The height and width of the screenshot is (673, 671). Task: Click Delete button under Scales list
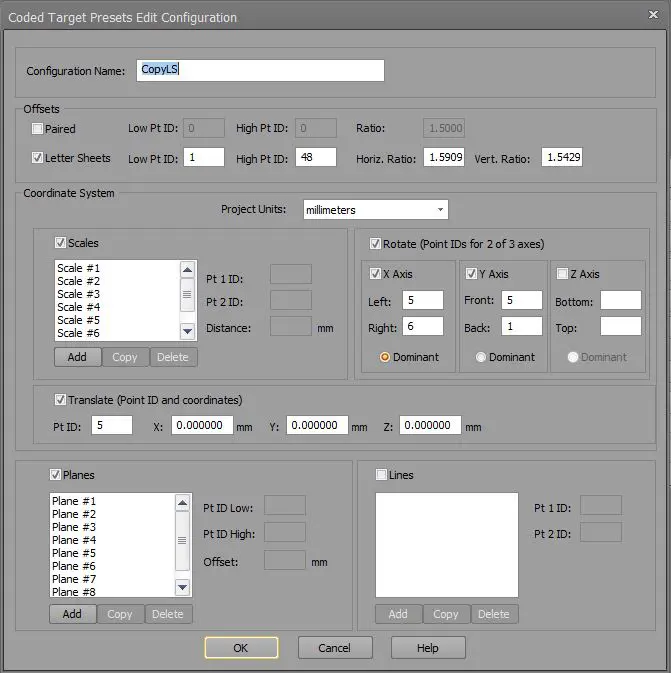pos(173,357)
